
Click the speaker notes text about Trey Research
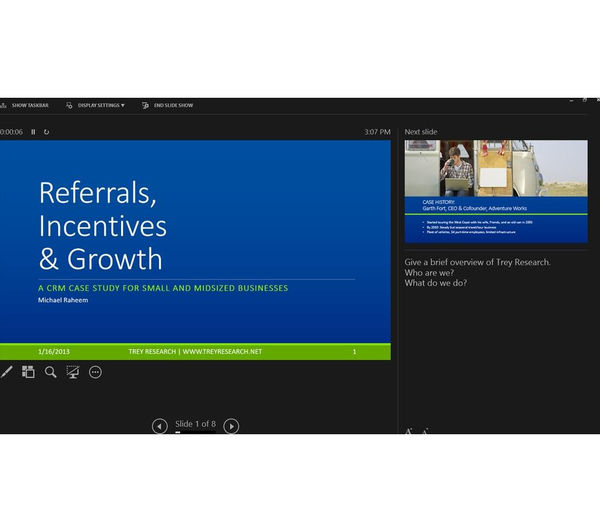point(477,273)
